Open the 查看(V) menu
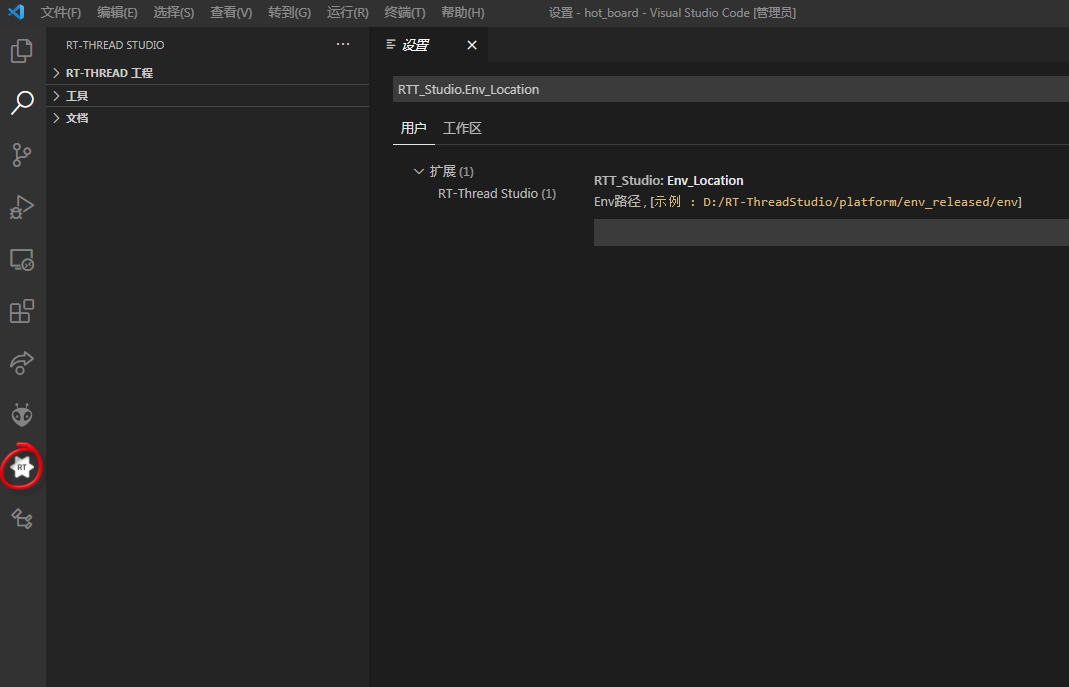This screenshot has width=1069, height=687. pos(231,12)
